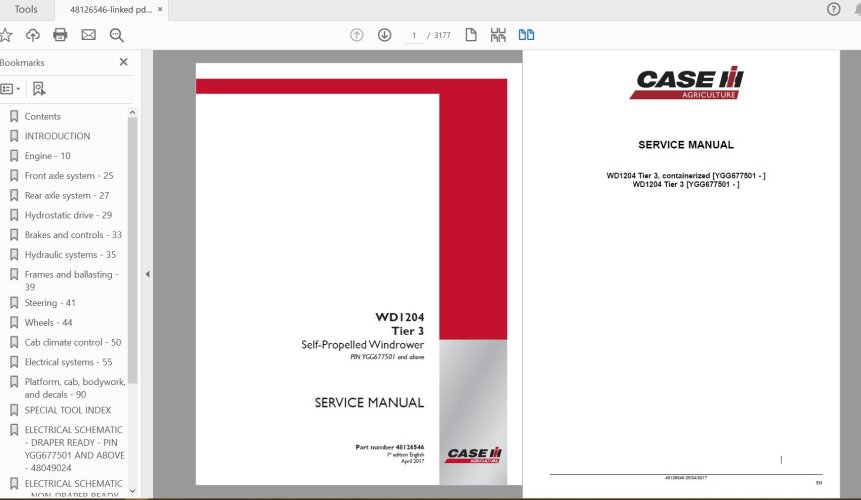Jump to Front axle system - 25

(x=69, y=176)
